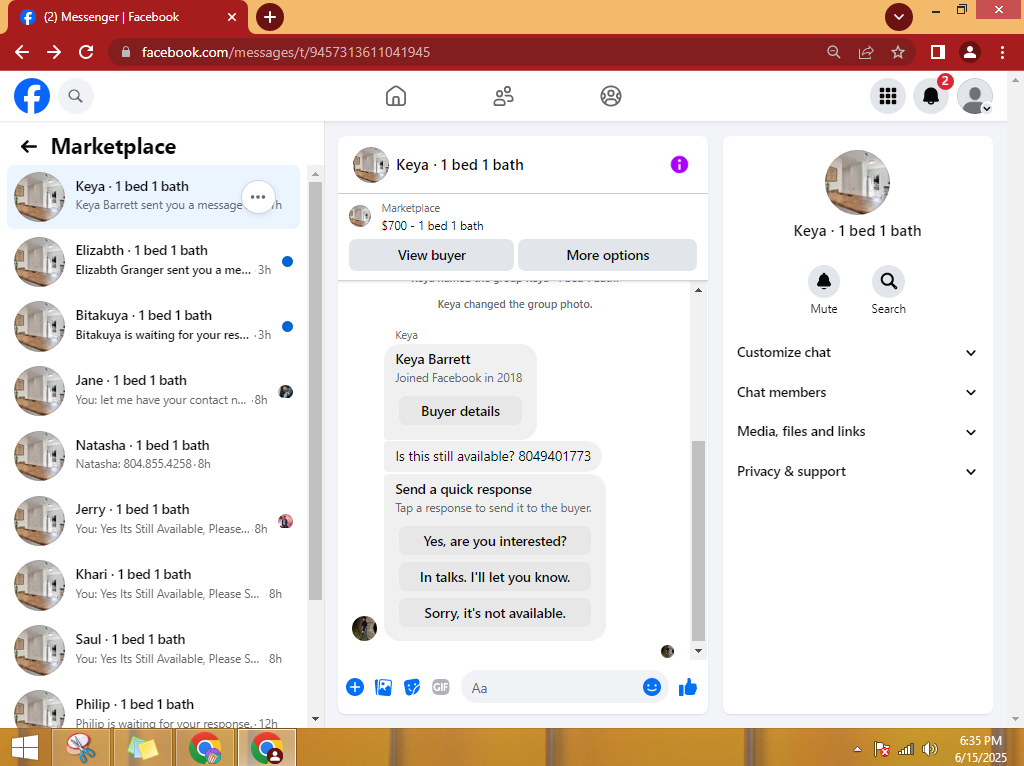
Task: Open the tab search dropdown arrow
Action: tap(899, 17)
